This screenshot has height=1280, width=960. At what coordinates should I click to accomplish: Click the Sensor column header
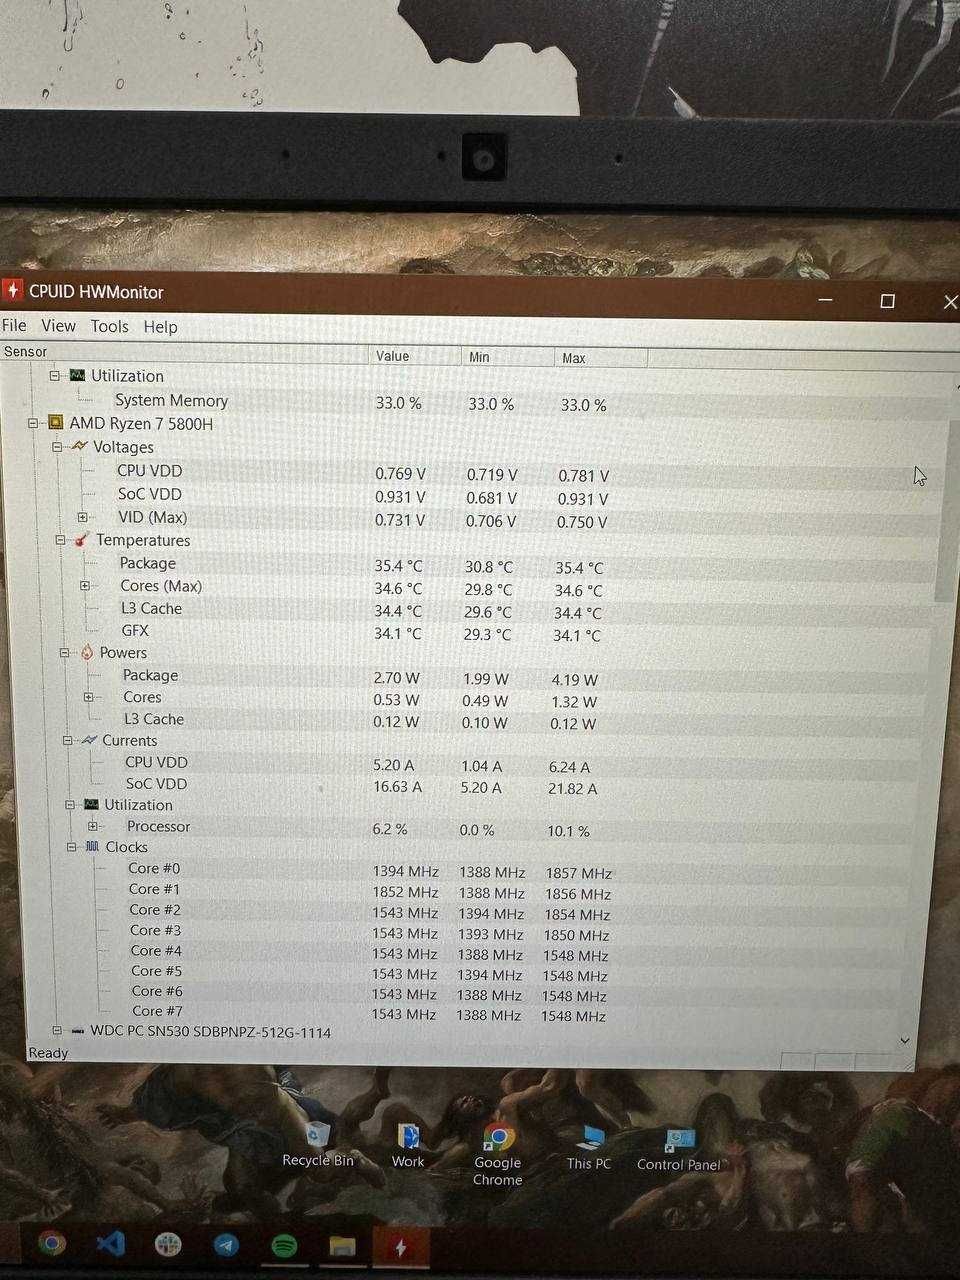click(x=185, y=352)
